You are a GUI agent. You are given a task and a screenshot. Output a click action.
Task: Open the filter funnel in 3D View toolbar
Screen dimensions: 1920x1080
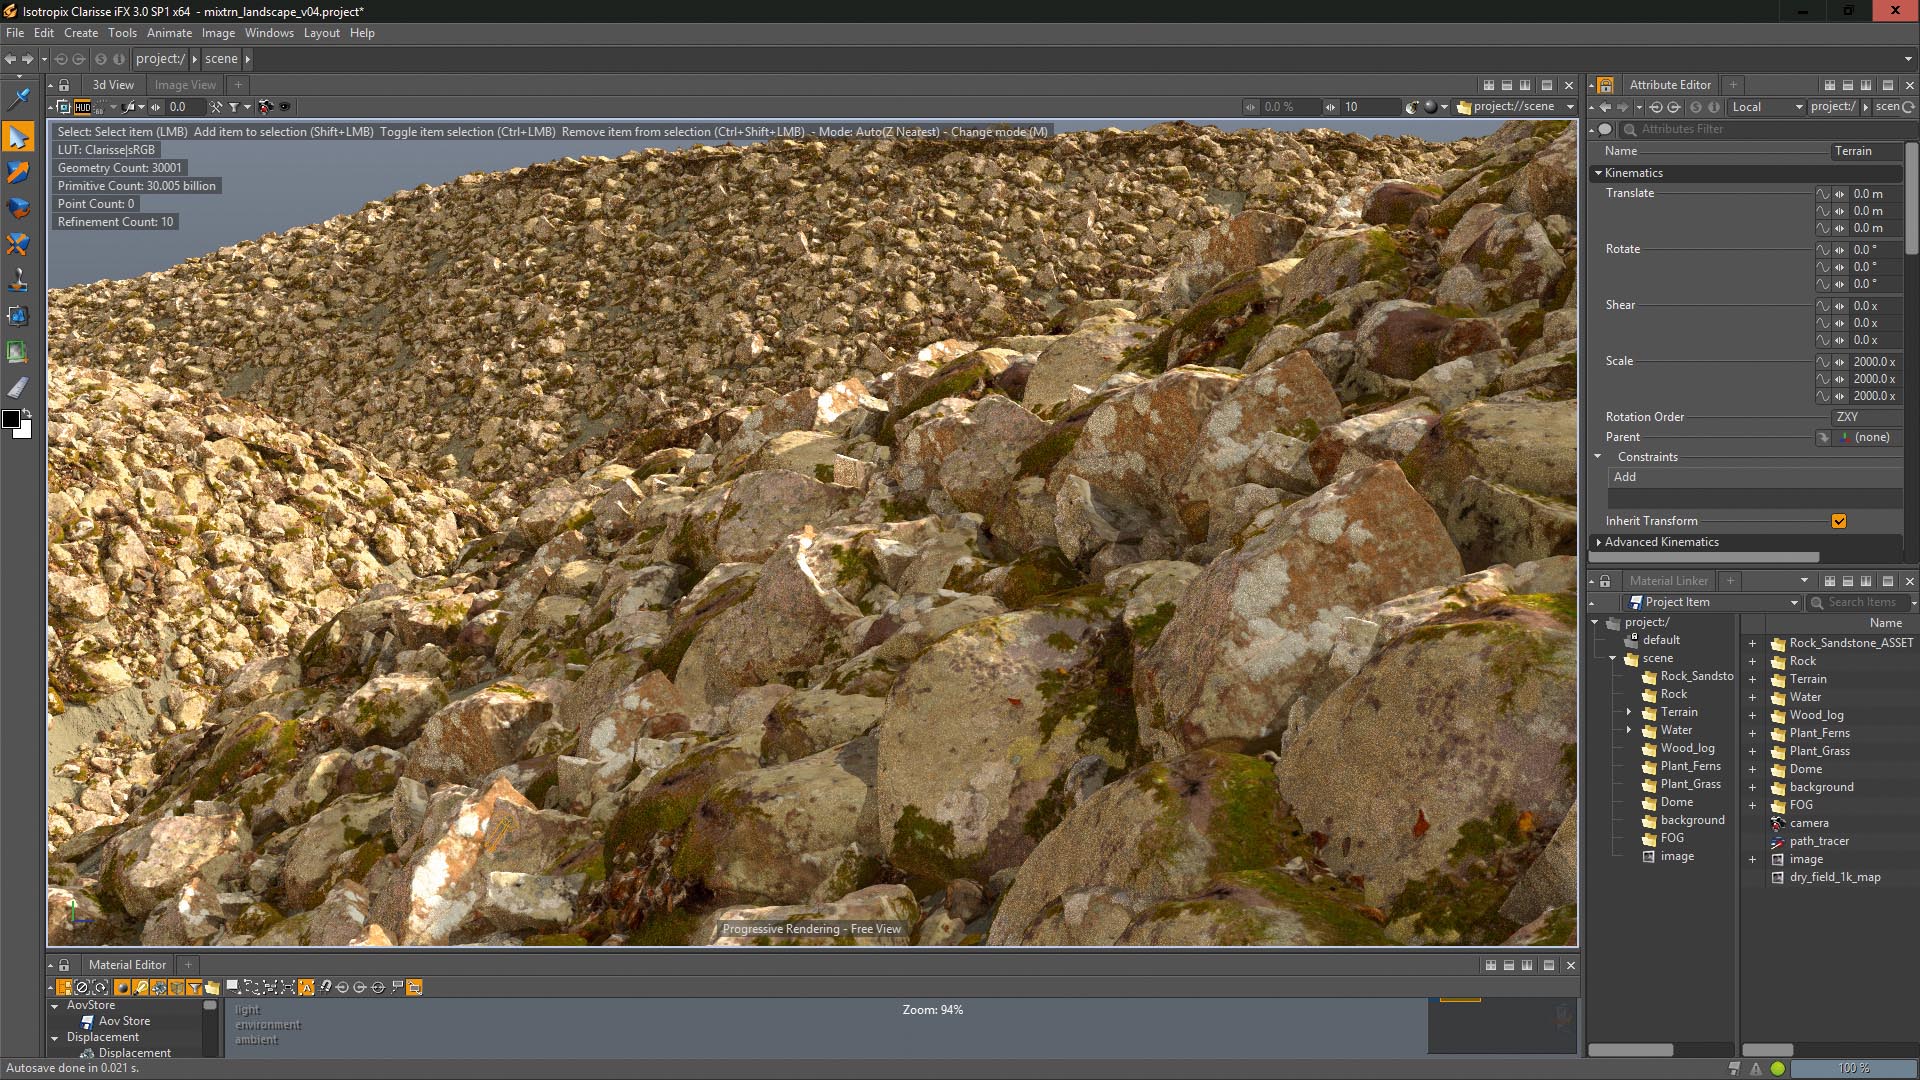tap(234, 107)
